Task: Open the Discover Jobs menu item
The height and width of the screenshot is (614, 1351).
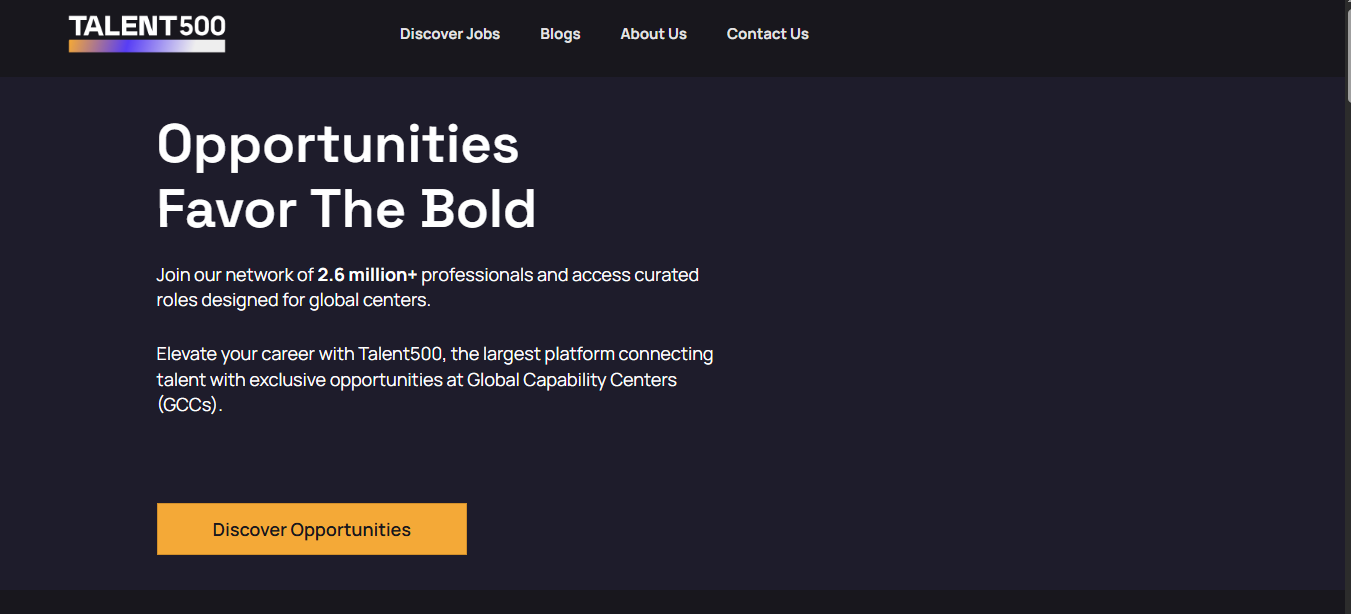Action: coord(450,34)
